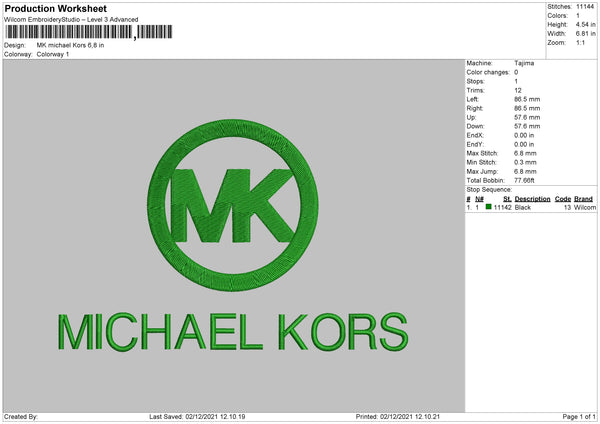
Task: Click the 'Black' thread description
Action: pyautogui.click(x=523, y=207)
